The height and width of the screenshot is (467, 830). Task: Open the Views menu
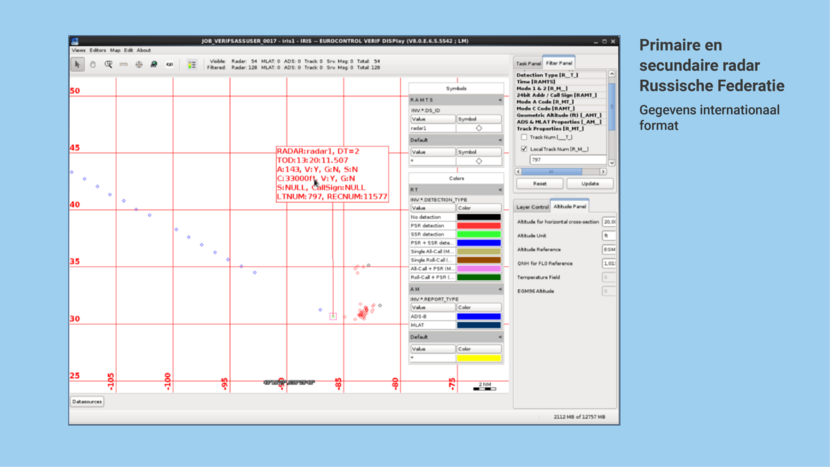78,50
